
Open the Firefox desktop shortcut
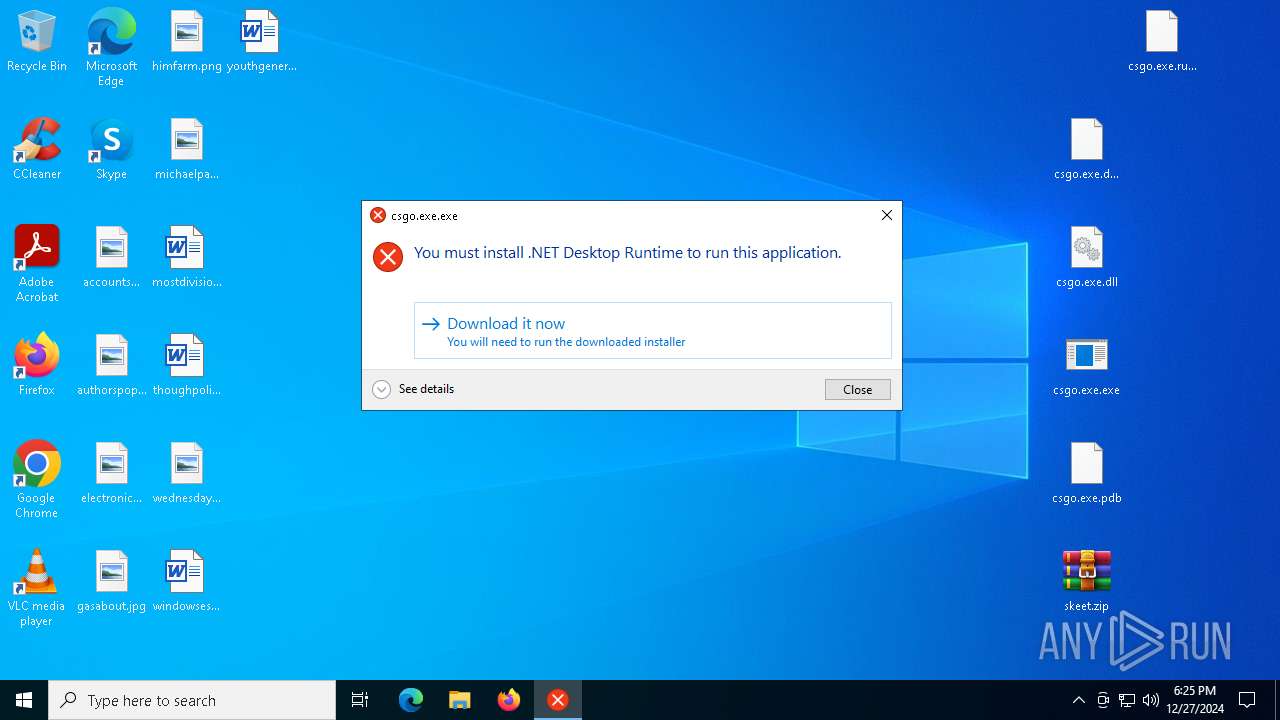[37, 365]
